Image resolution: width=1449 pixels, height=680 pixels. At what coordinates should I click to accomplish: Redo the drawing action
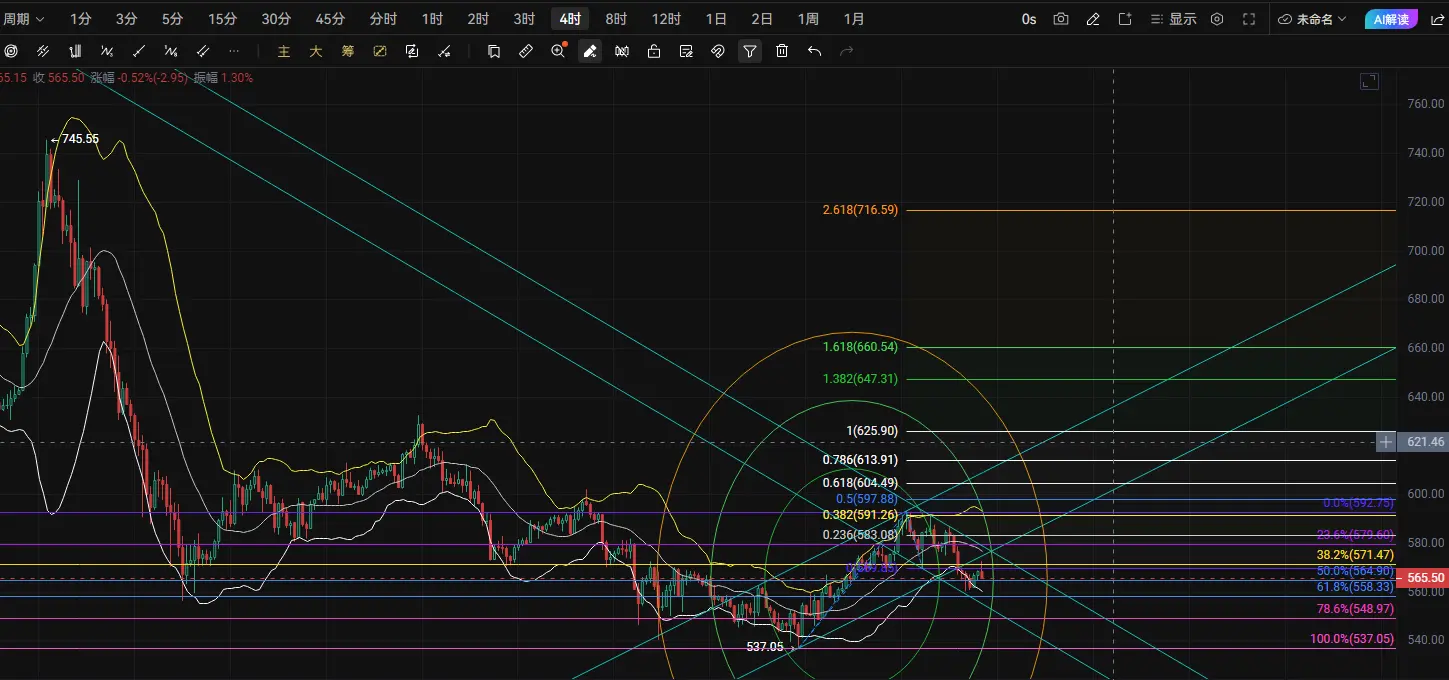click(846, 51)
